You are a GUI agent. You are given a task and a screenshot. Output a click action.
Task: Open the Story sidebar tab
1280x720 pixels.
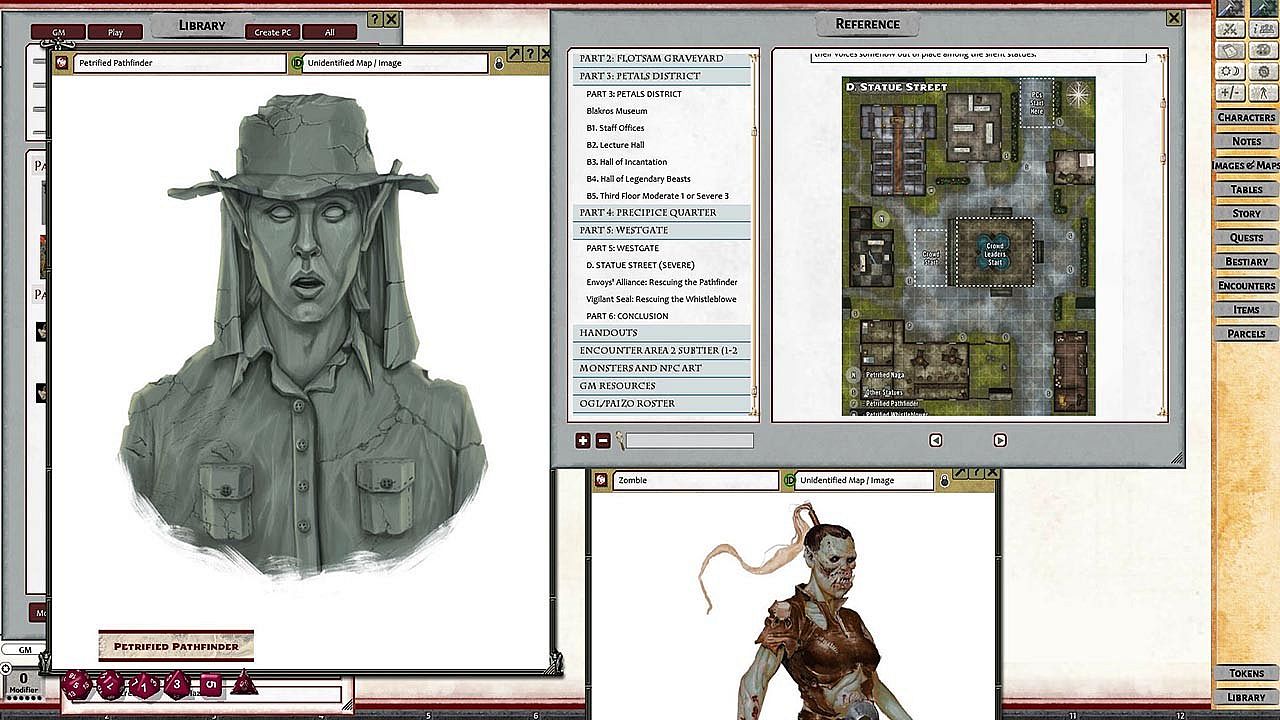click(1246, 213)
